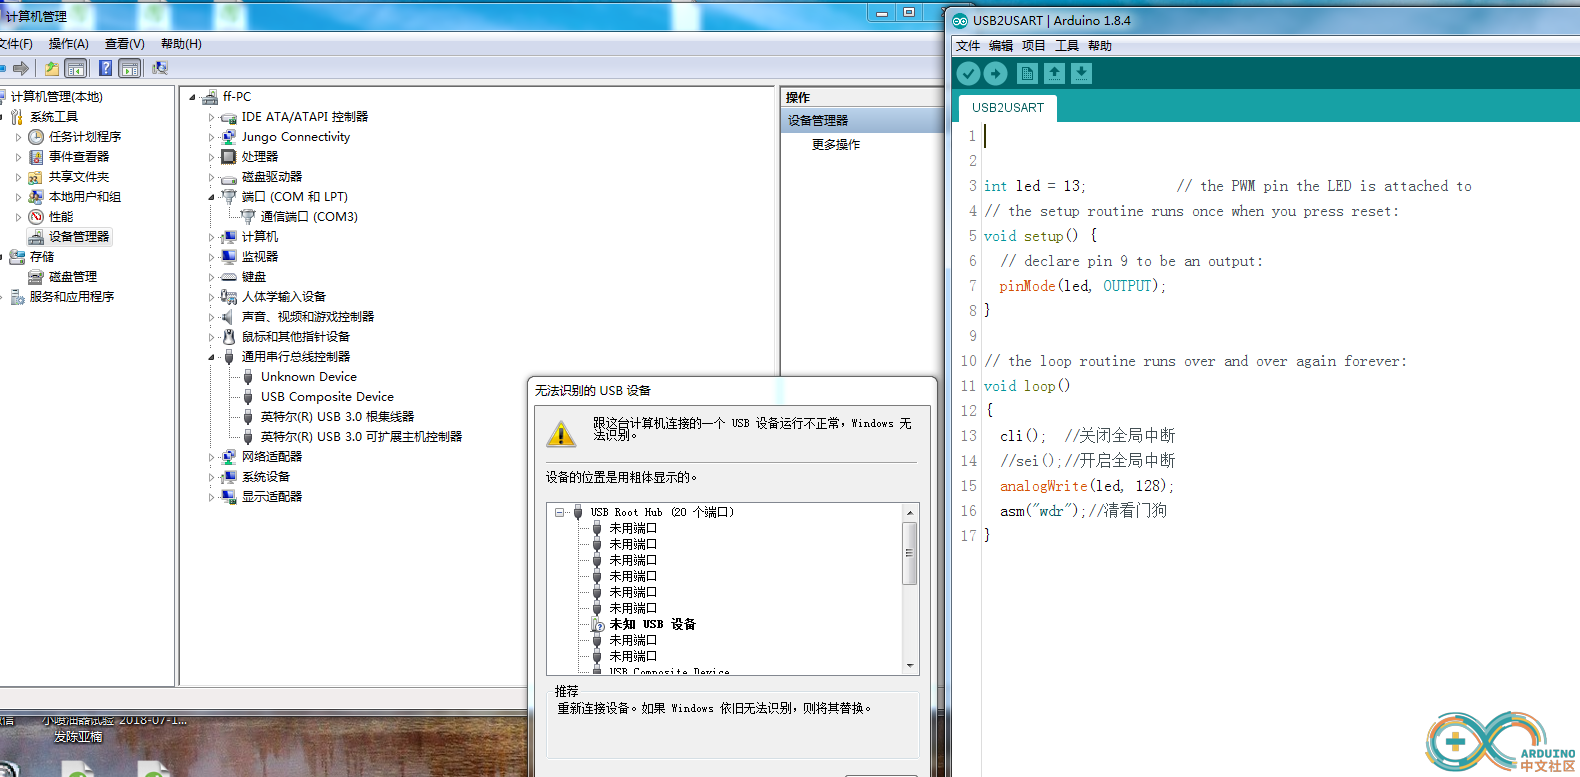Open the 工具 menu in Arduino
The image size is (1580, 777).
point(1066,46)
